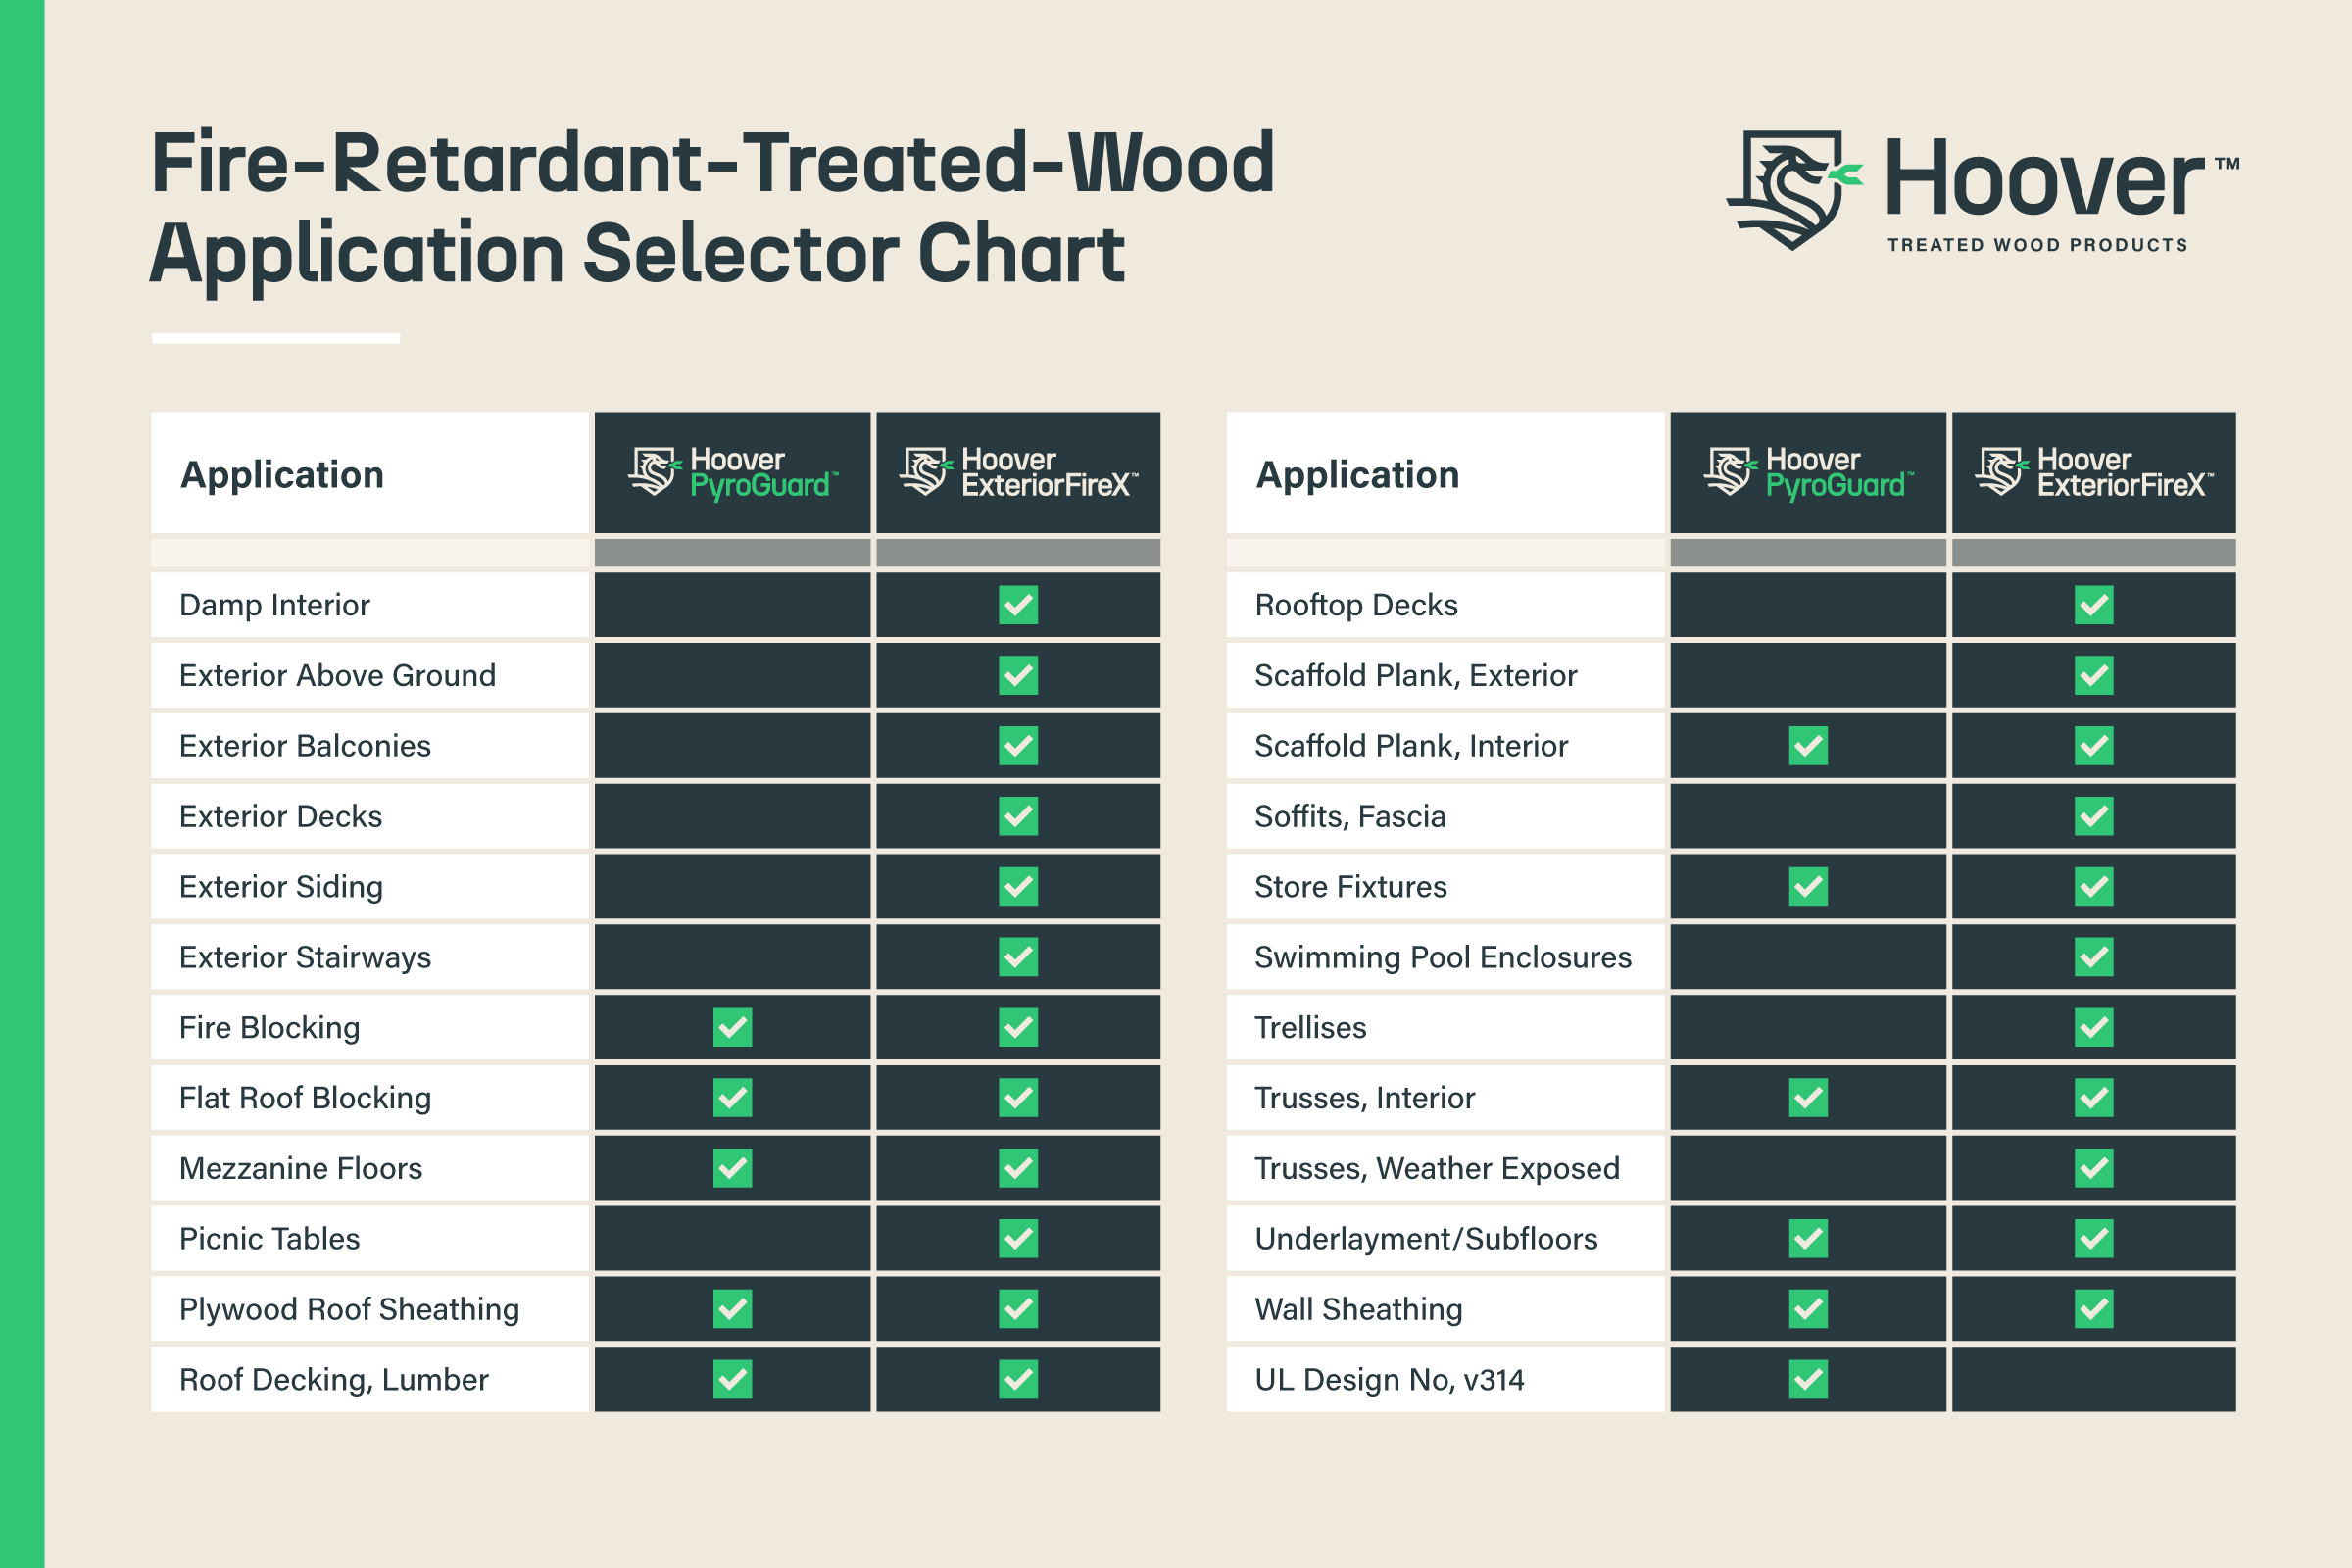The image size is (2352, 1568).
Task: Click ExteriorFireX logo in left table header
Action: pos(1018,473)
